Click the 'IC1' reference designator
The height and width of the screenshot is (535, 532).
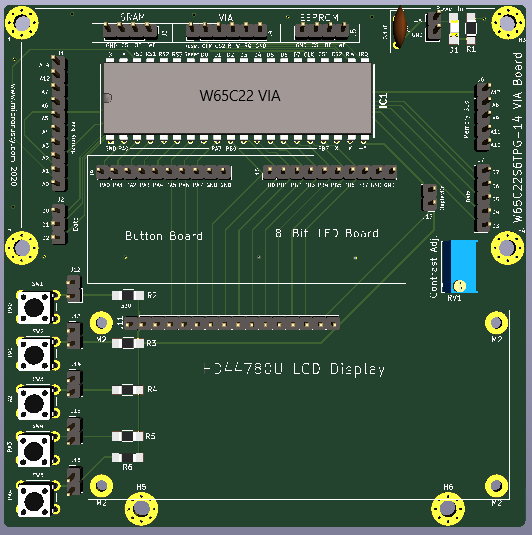[384, 101]
